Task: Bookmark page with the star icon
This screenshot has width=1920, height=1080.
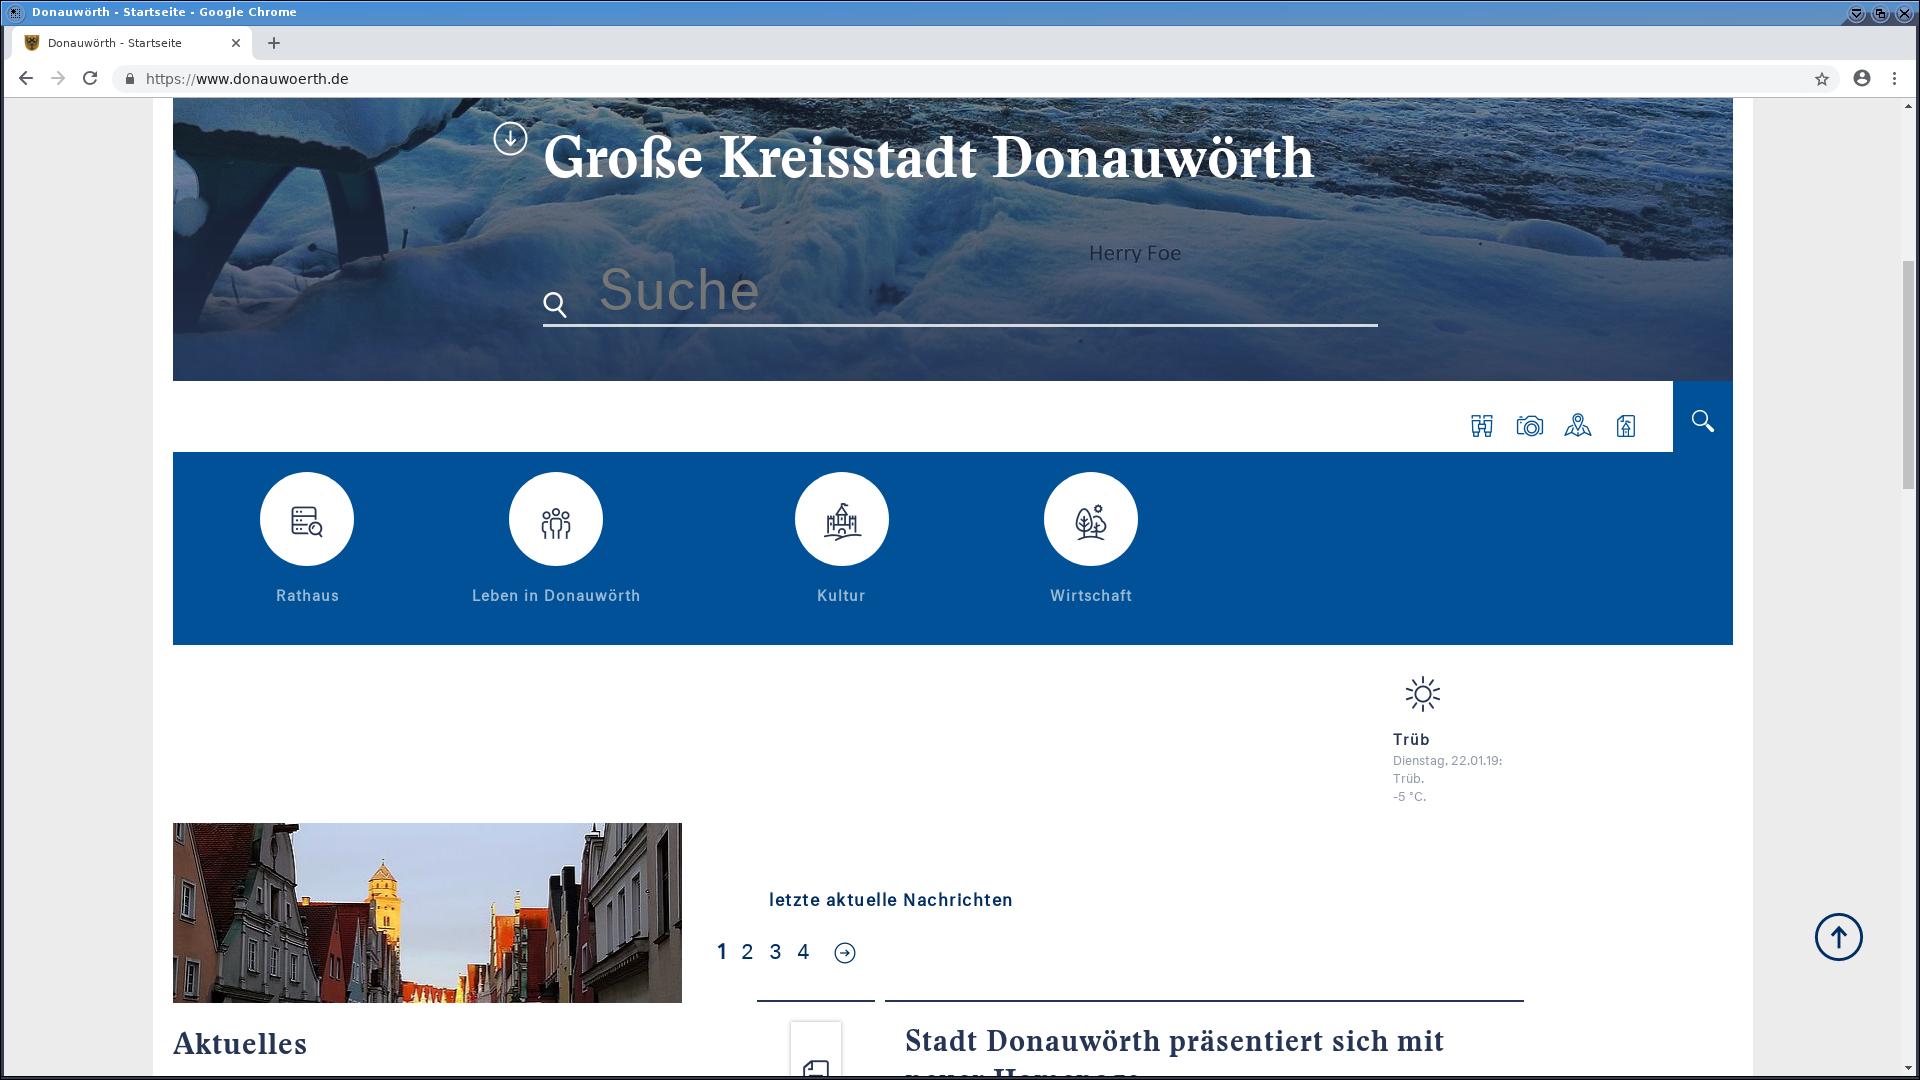Action: (x=1821, y=79)
